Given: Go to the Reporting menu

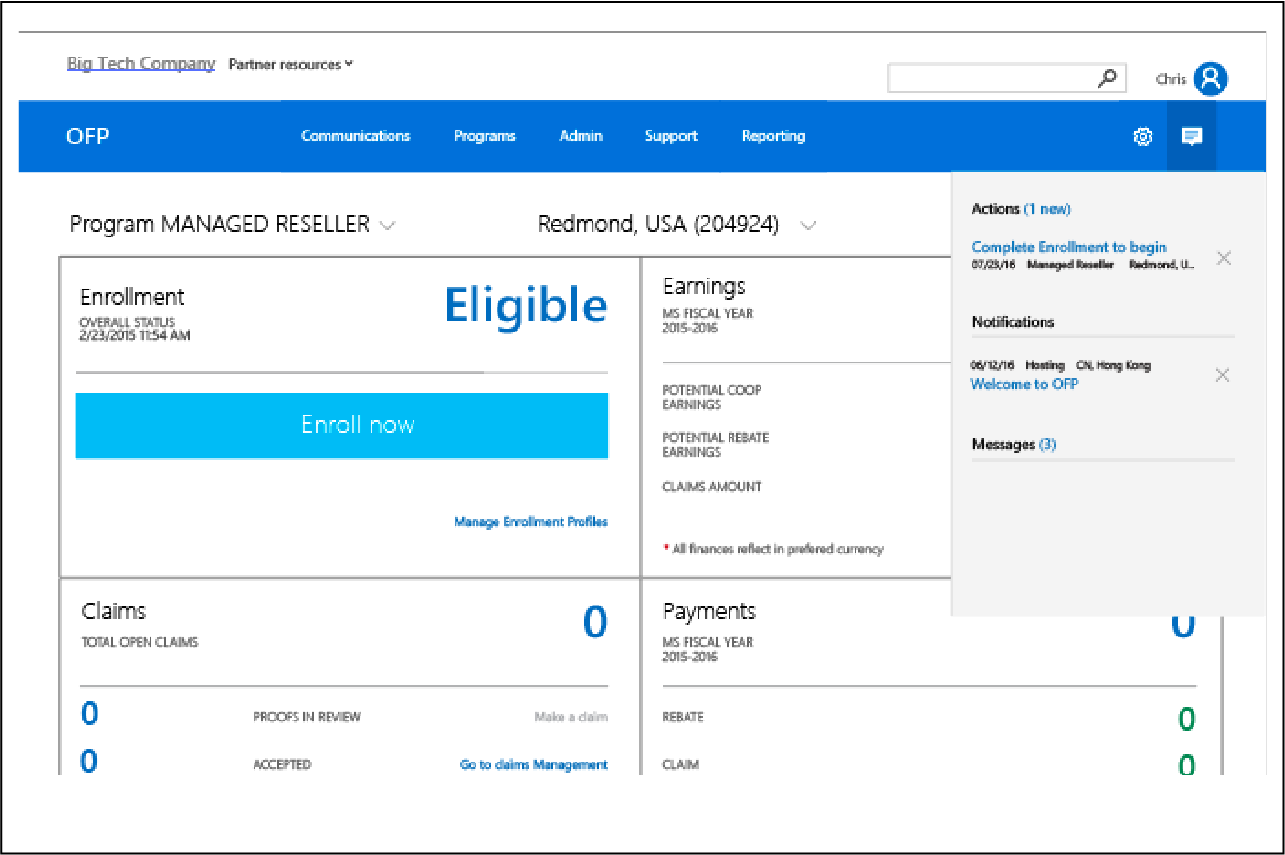Looking at the screenshot, I should pyautogui.click(x=773, y=136).
